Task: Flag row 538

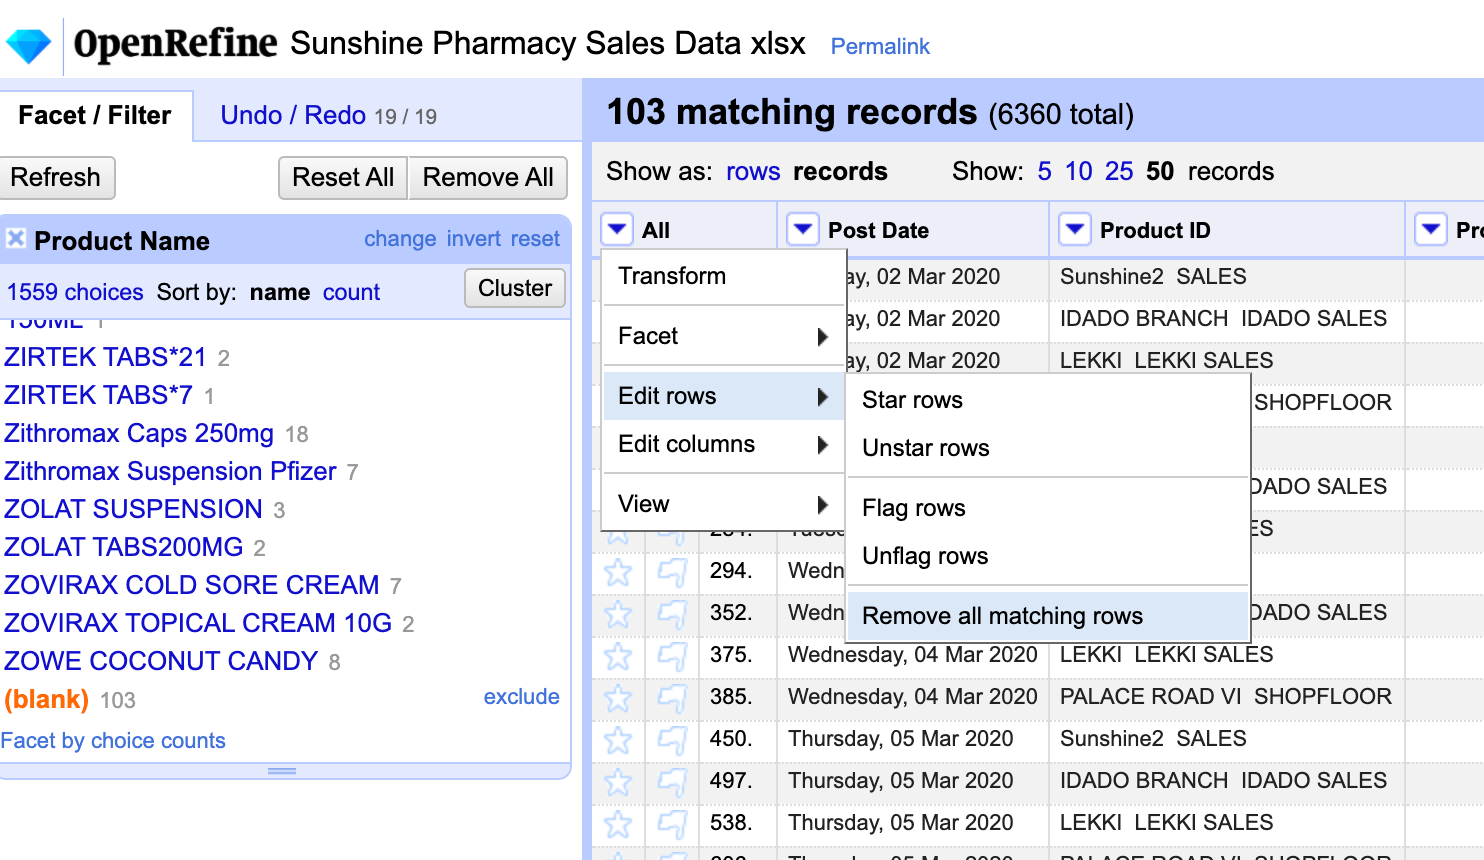Action: 672,824
